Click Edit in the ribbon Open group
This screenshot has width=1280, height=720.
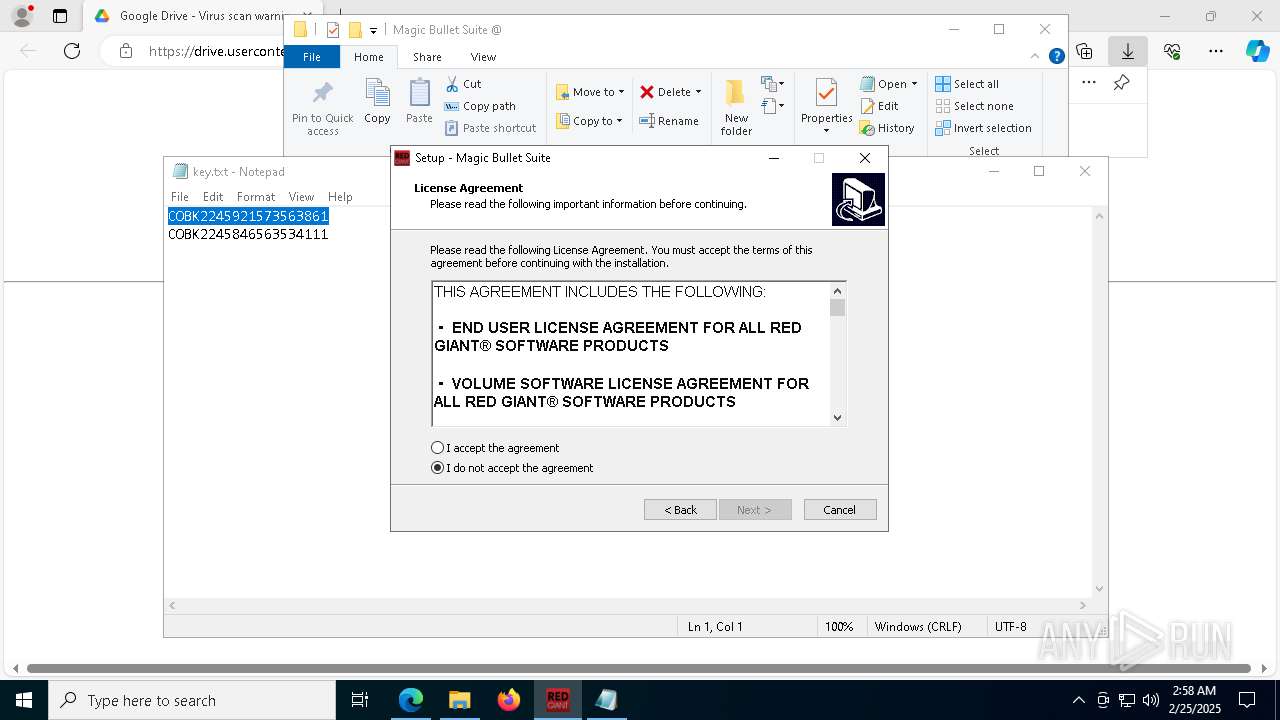[x=880, y=106]
